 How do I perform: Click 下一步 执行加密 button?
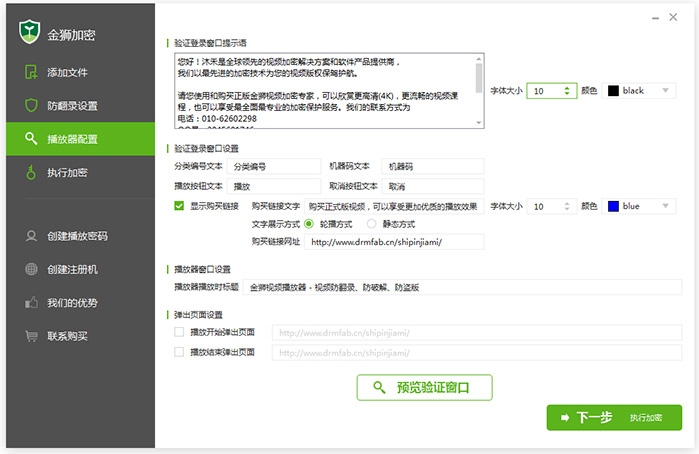pos(614,417)
